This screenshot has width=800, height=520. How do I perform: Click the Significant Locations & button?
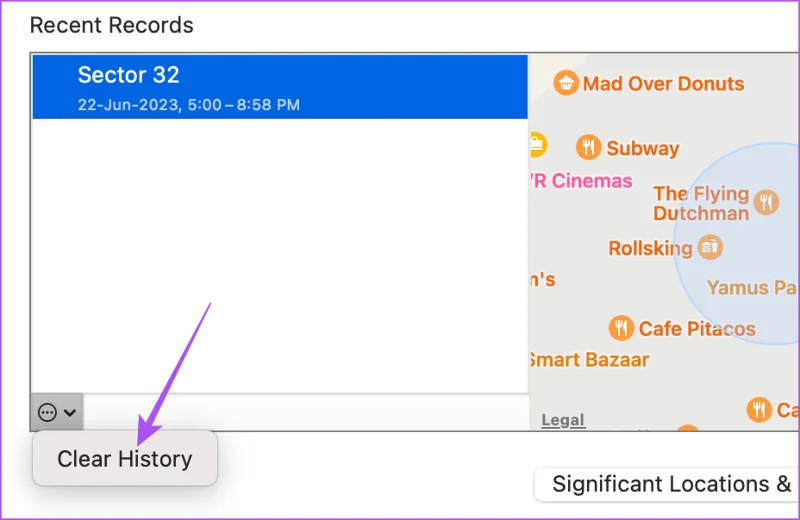pos(667,484)
